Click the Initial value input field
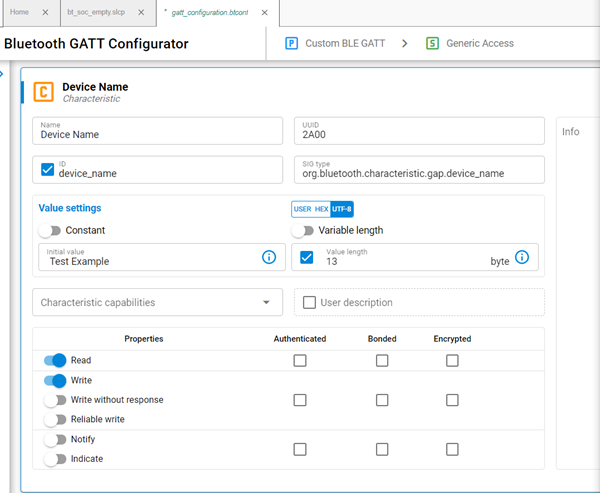 pos(150,261)
